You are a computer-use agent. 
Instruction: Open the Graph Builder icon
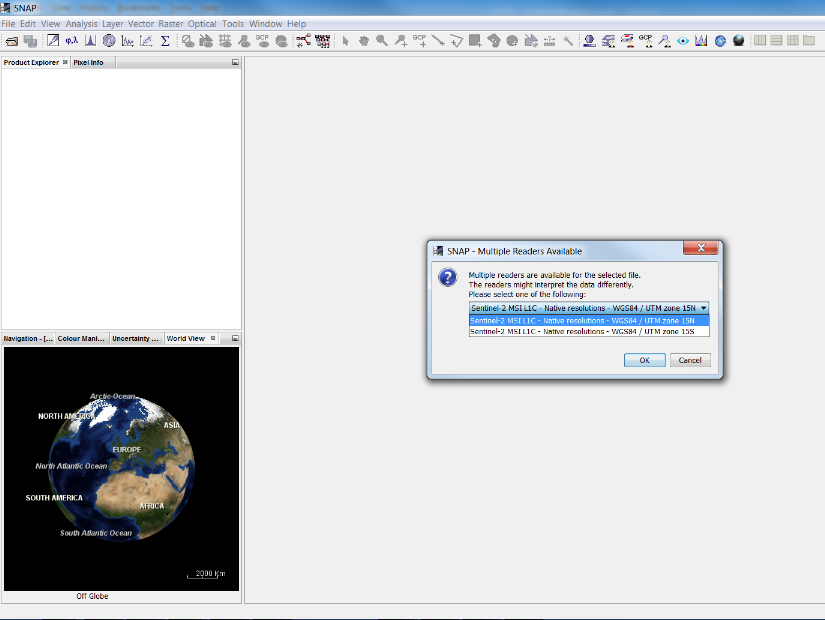[304, 41]
